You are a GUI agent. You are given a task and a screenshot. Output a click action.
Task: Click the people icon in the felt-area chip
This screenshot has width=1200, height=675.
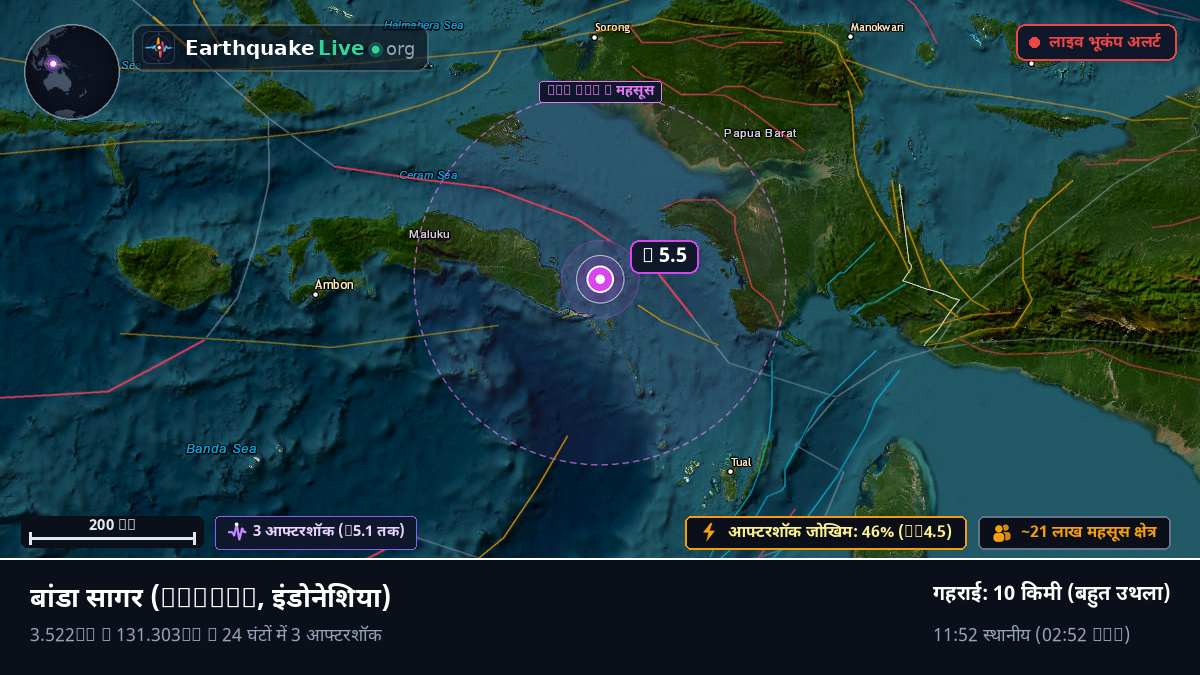pos(1002,533)
